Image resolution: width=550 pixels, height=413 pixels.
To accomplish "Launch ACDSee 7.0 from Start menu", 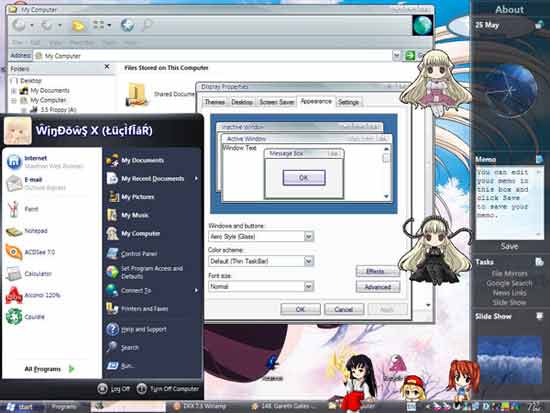I will tap(14, 252).
